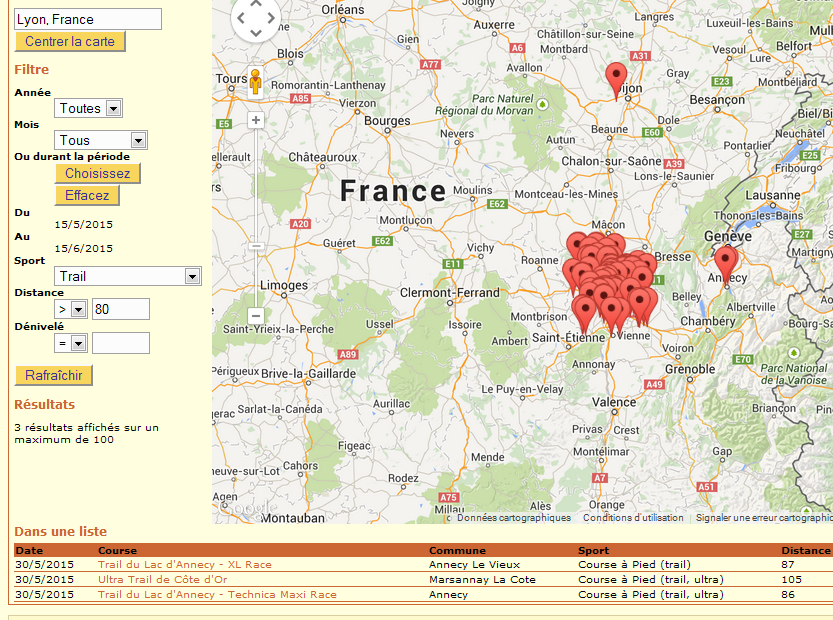Click the Choisissez period button
Image resolution: width=833 pixels, height=620 pixels.
(x=97, y=173)
